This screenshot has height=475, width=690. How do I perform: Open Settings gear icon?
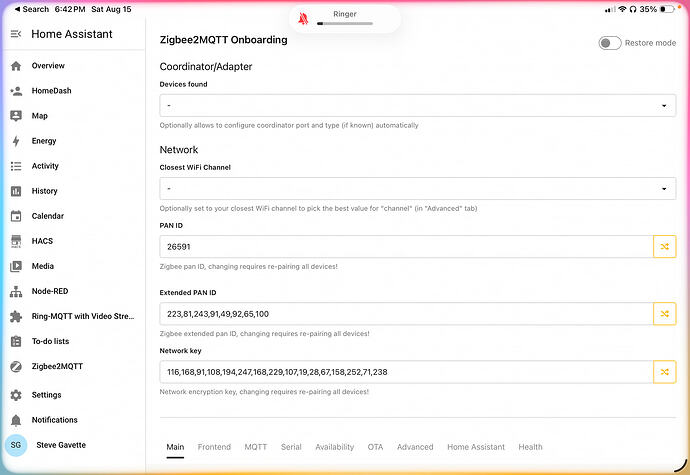coord(16,395)
